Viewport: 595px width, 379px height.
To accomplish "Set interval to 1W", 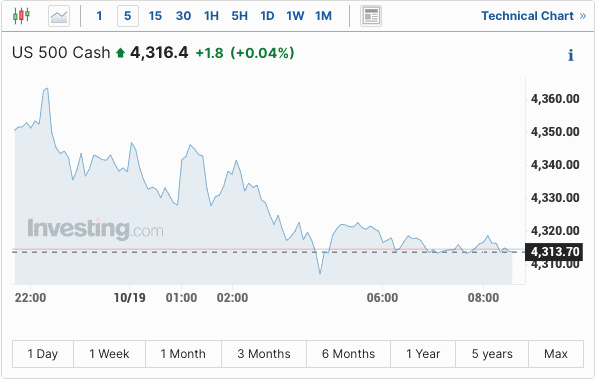I will tap(295, 16).
